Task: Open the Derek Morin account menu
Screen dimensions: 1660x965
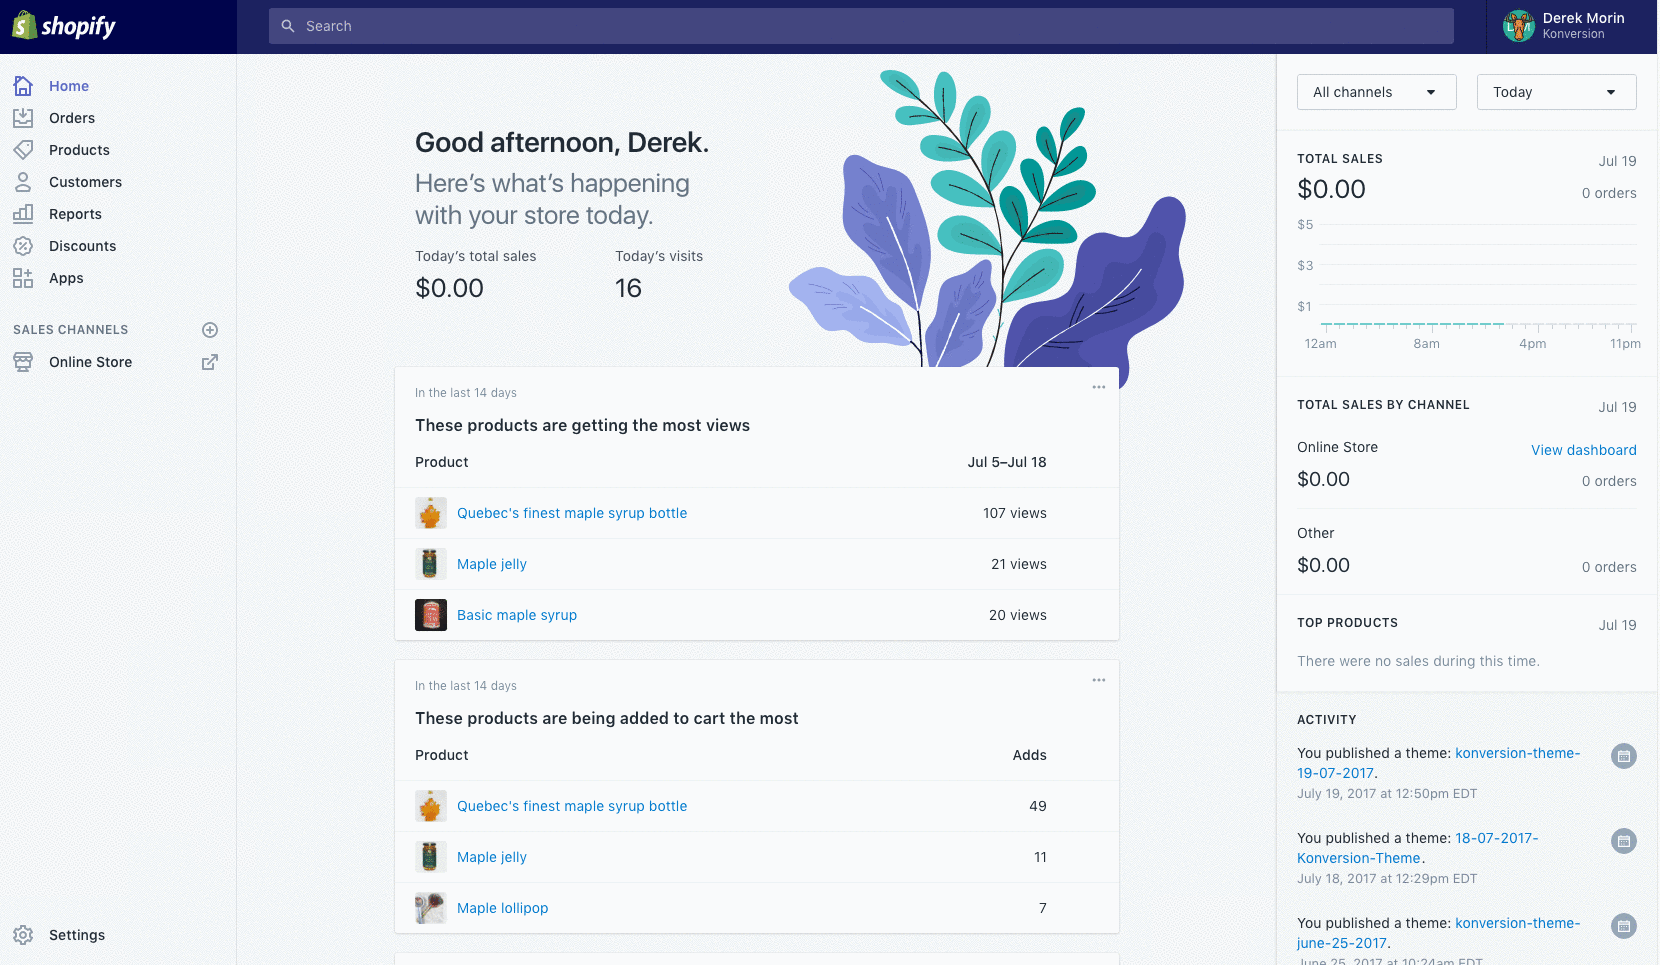Action: pos(1572,26)
